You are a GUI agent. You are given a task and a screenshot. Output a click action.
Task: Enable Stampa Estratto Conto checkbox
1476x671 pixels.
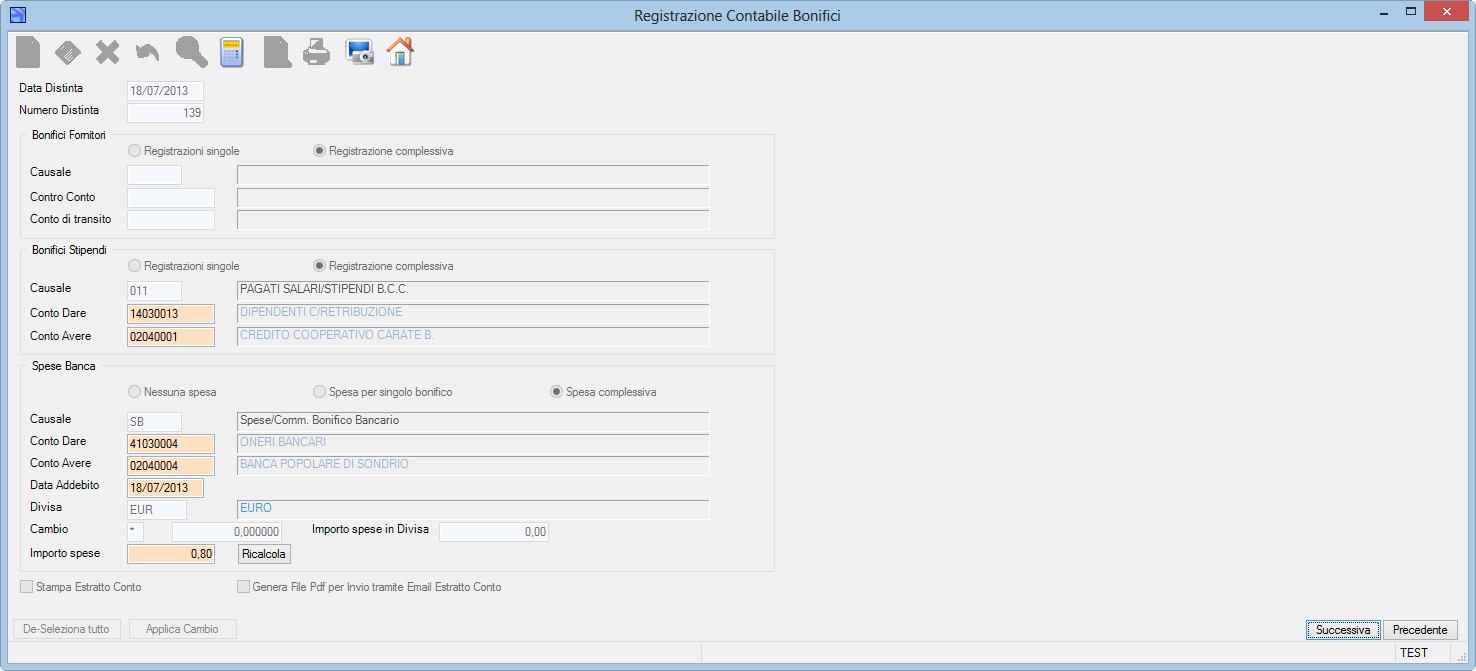81,587
